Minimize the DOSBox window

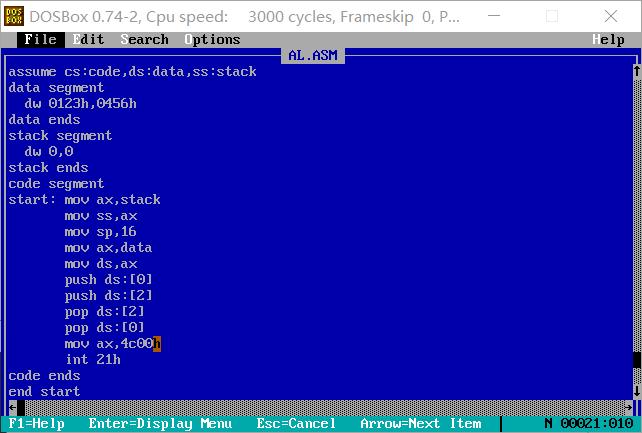[x=494, y=16]
